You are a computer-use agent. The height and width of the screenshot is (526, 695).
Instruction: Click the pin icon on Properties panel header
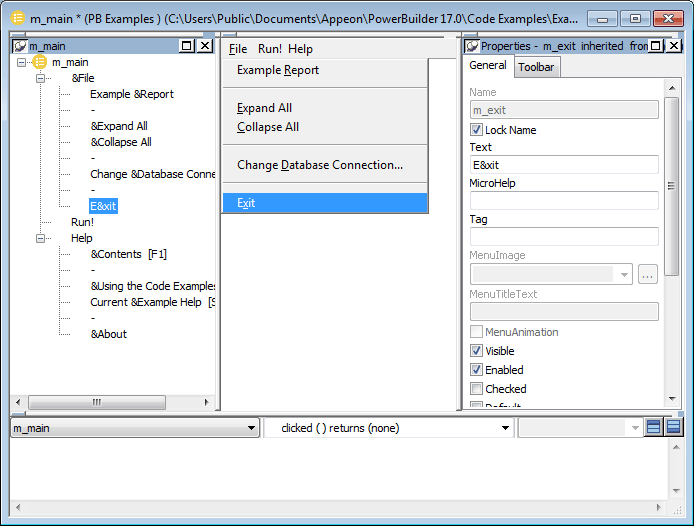[x=471, y=46]
